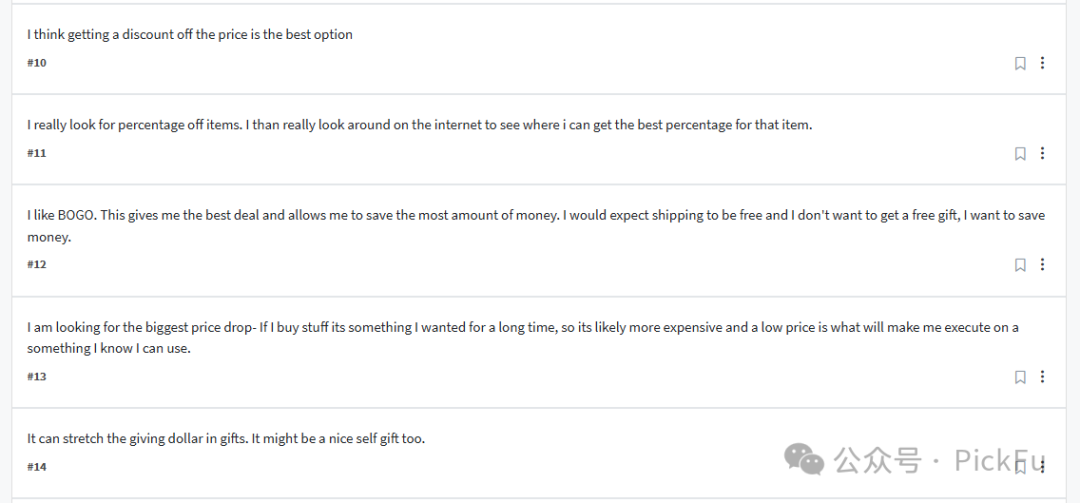Click the #11 response number label

coord(37,153)
